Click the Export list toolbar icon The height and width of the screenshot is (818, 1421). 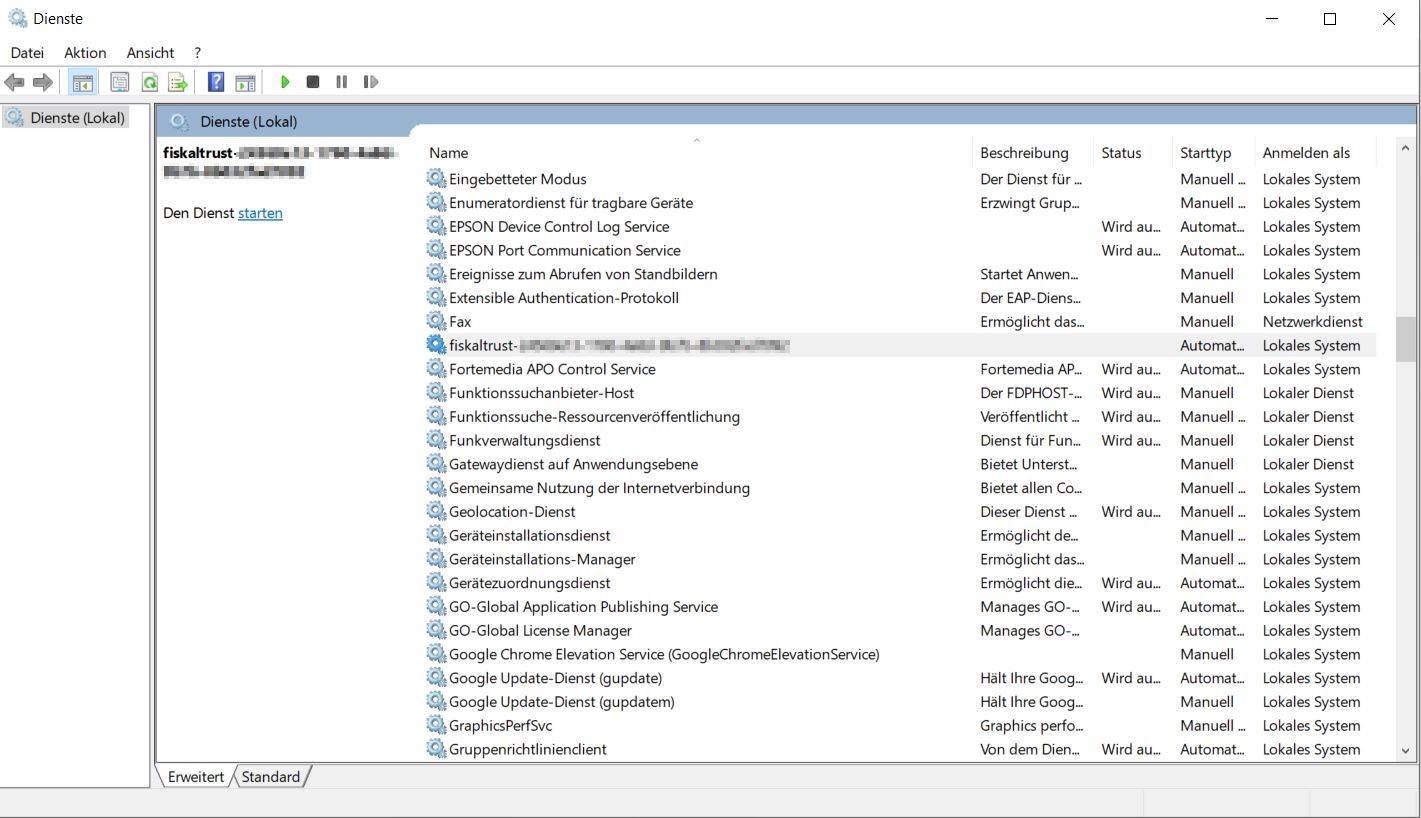coord(178,82)
